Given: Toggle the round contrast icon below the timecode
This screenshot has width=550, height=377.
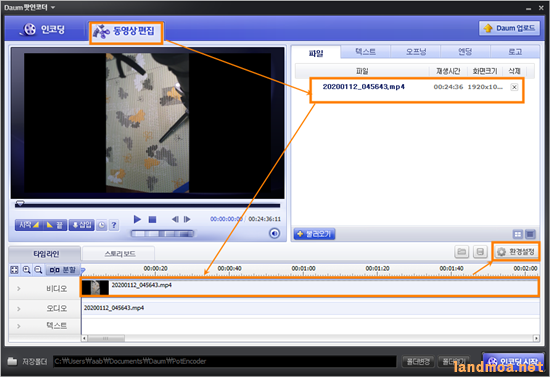Looking at the screenshot, I should pyautogui.click(x=274, y=233).
